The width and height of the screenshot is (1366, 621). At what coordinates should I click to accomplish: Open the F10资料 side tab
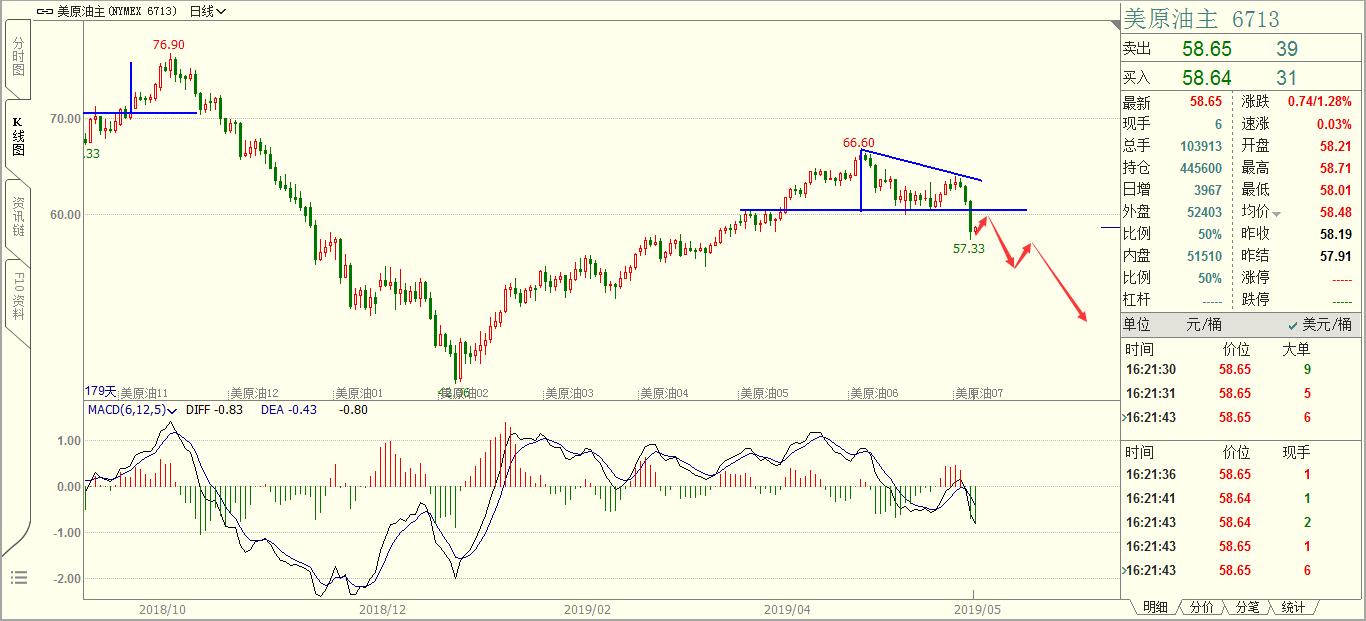(x=18, y=296)
